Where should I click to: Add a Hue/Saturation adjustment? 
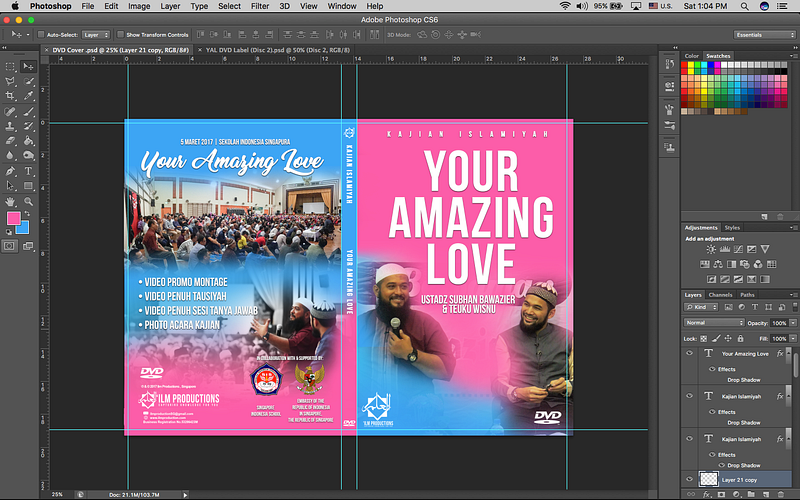click(x=705, y=264)
